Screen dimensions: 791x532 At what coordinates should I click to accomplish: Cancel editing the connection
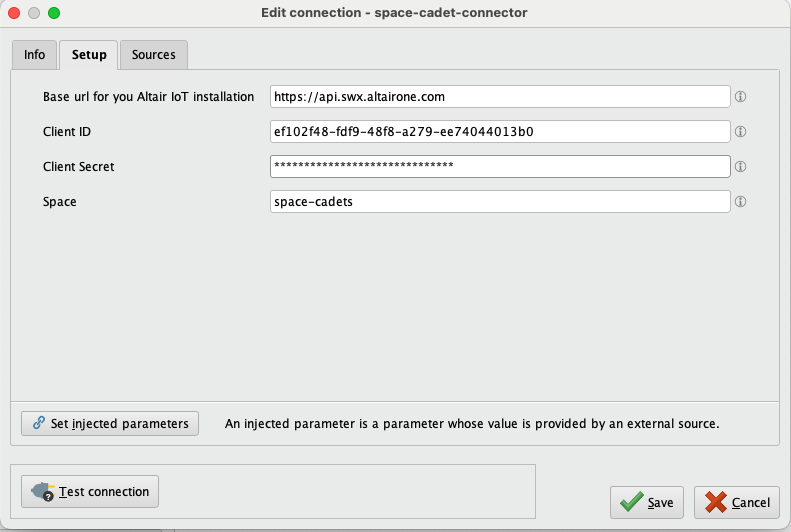738,502
